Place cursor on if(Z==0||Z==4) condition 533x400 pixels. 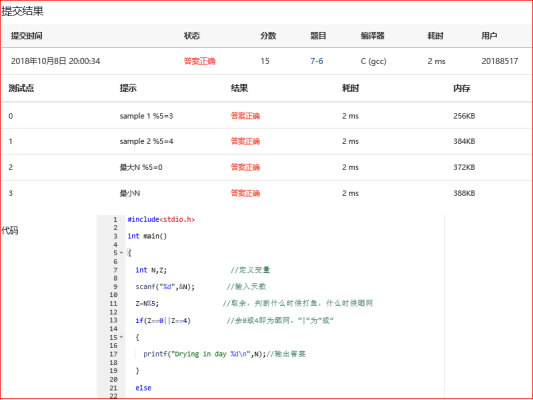tap(163, 320)
